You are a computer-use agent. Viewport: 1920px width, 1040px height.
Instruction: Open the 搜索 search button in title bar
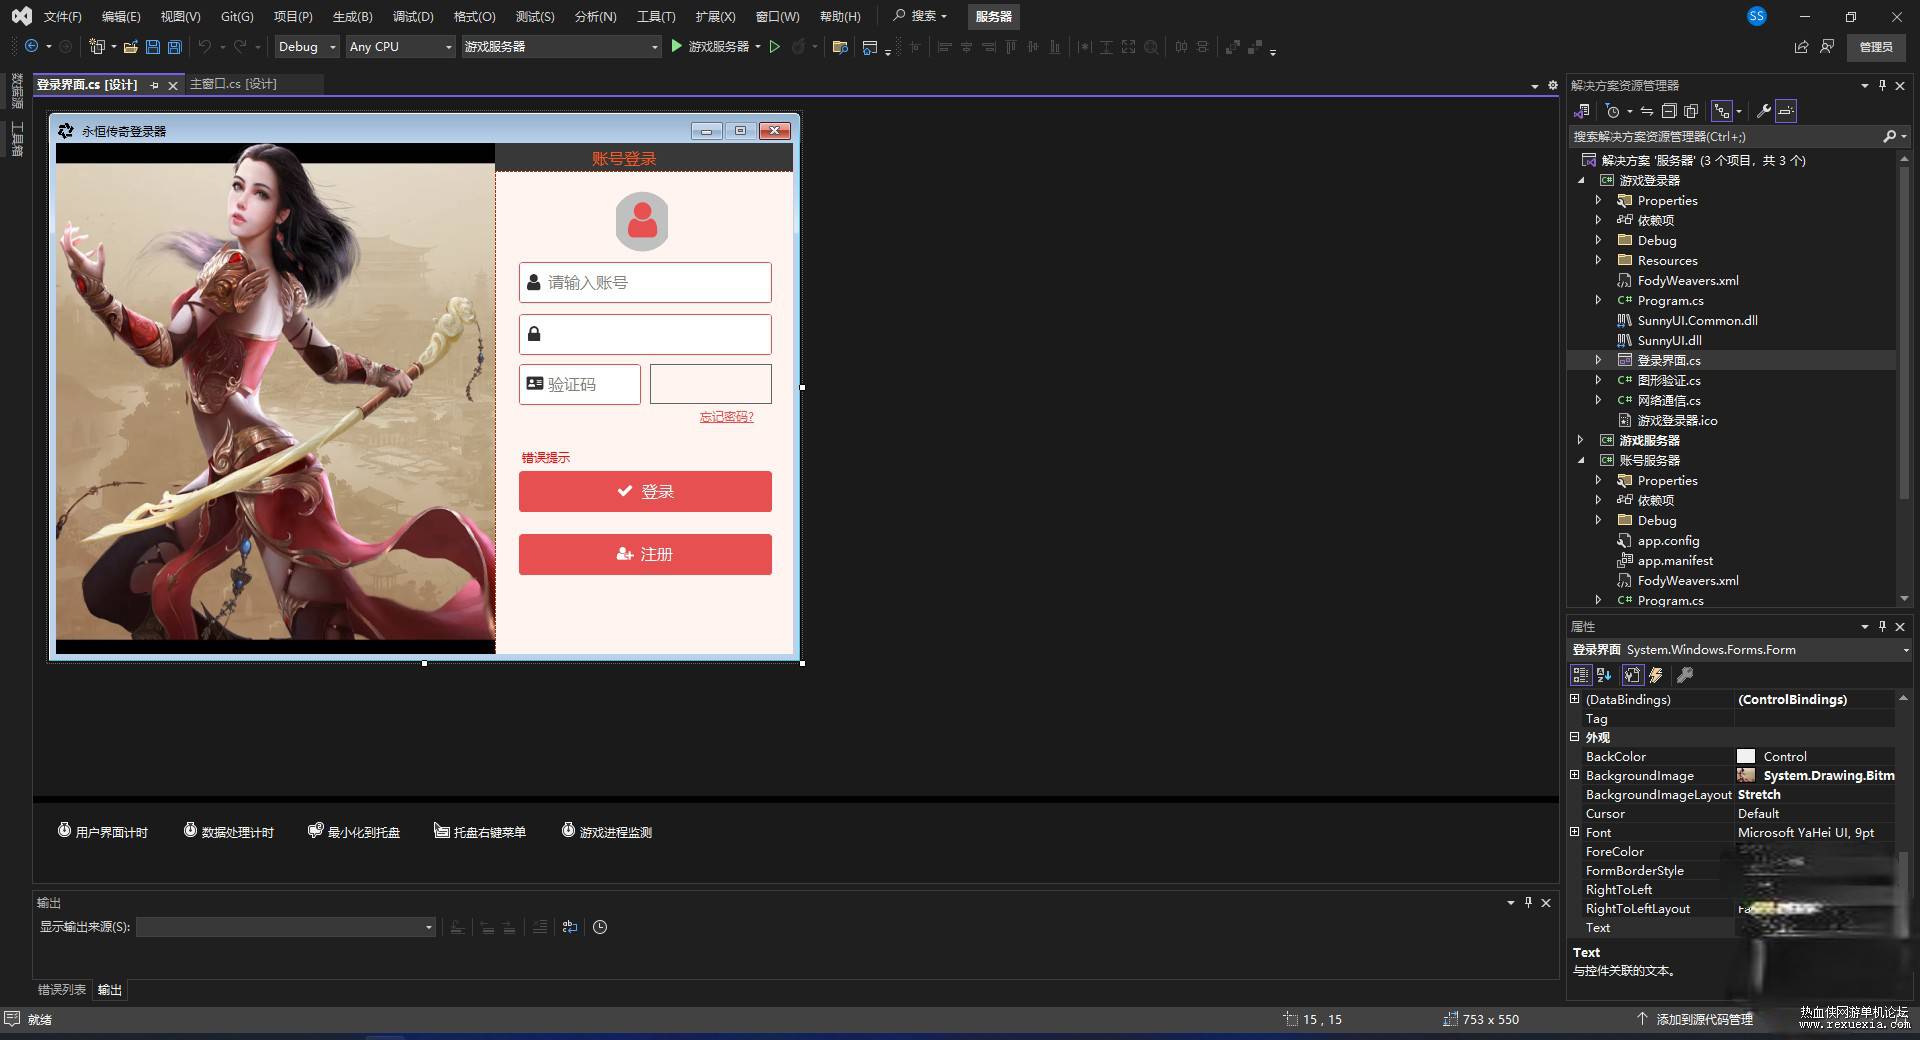(920, 16)
